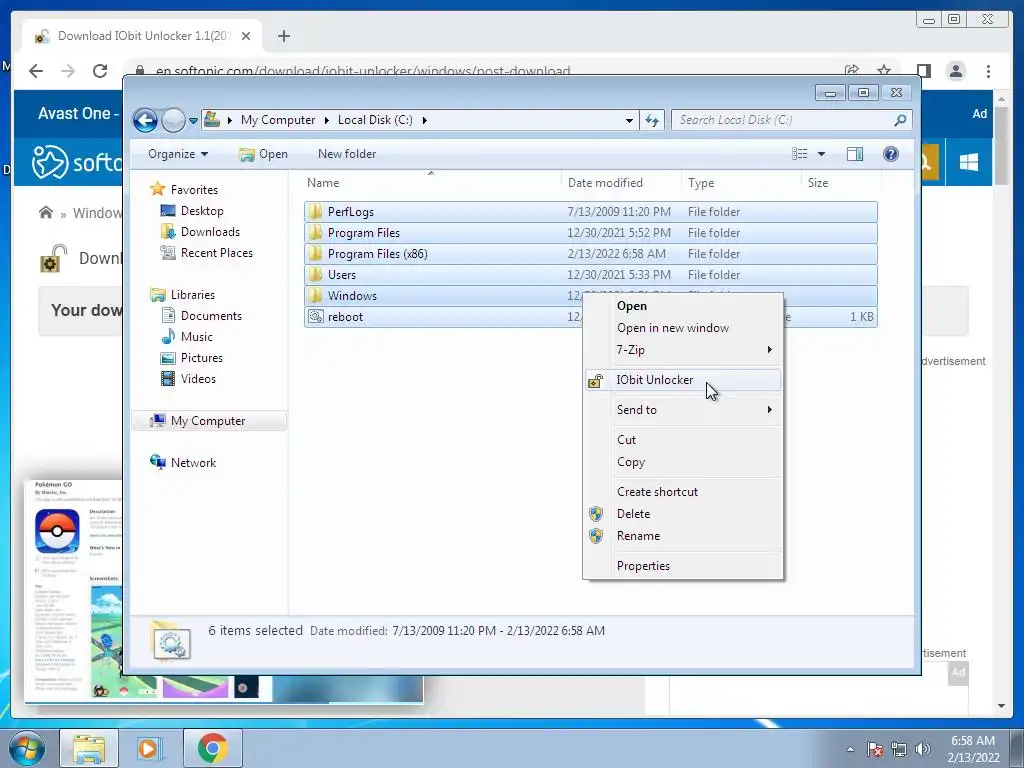The image size is (1024, 768).
Task: Open Documents library in navigation pane
Action: 211,315
